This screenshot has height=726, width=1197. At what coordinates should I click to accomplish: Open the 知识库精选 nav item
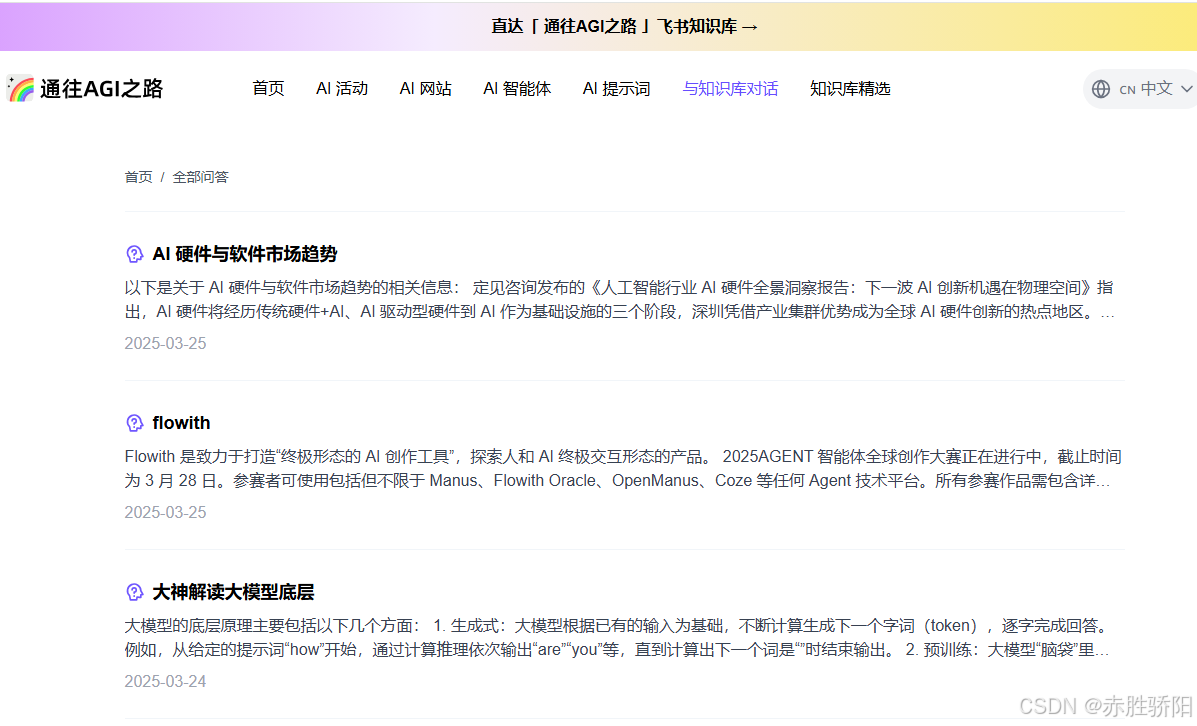(x=850, y=89)
